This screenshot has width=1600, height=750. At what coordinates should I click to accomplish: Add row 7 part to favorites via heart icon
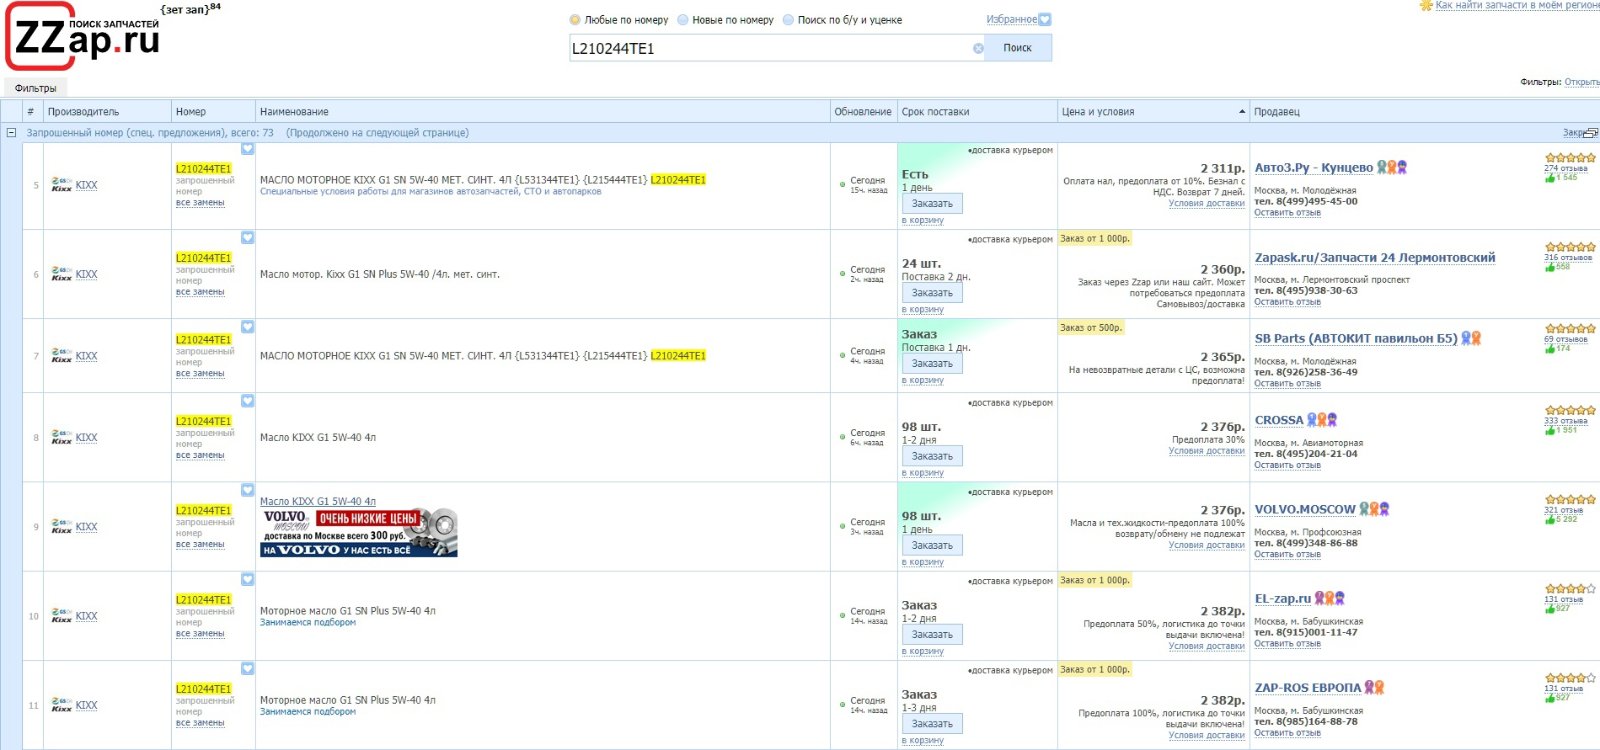pyautogui.click(x=247, y=327)
